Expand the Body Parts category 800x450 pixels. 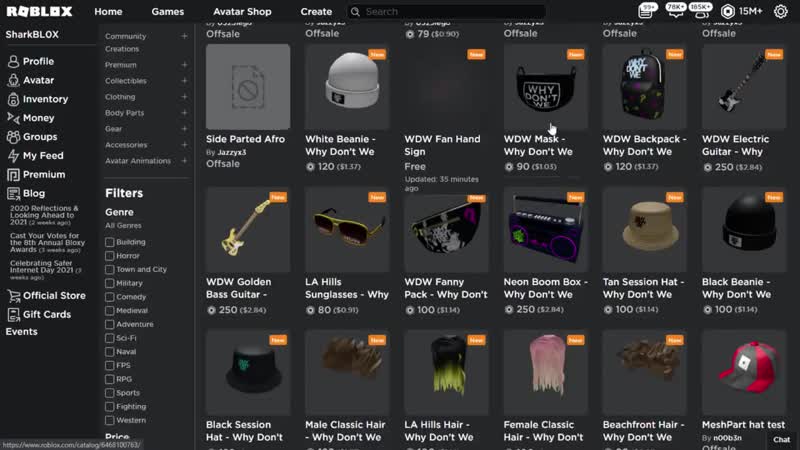[x=184, y=113]
